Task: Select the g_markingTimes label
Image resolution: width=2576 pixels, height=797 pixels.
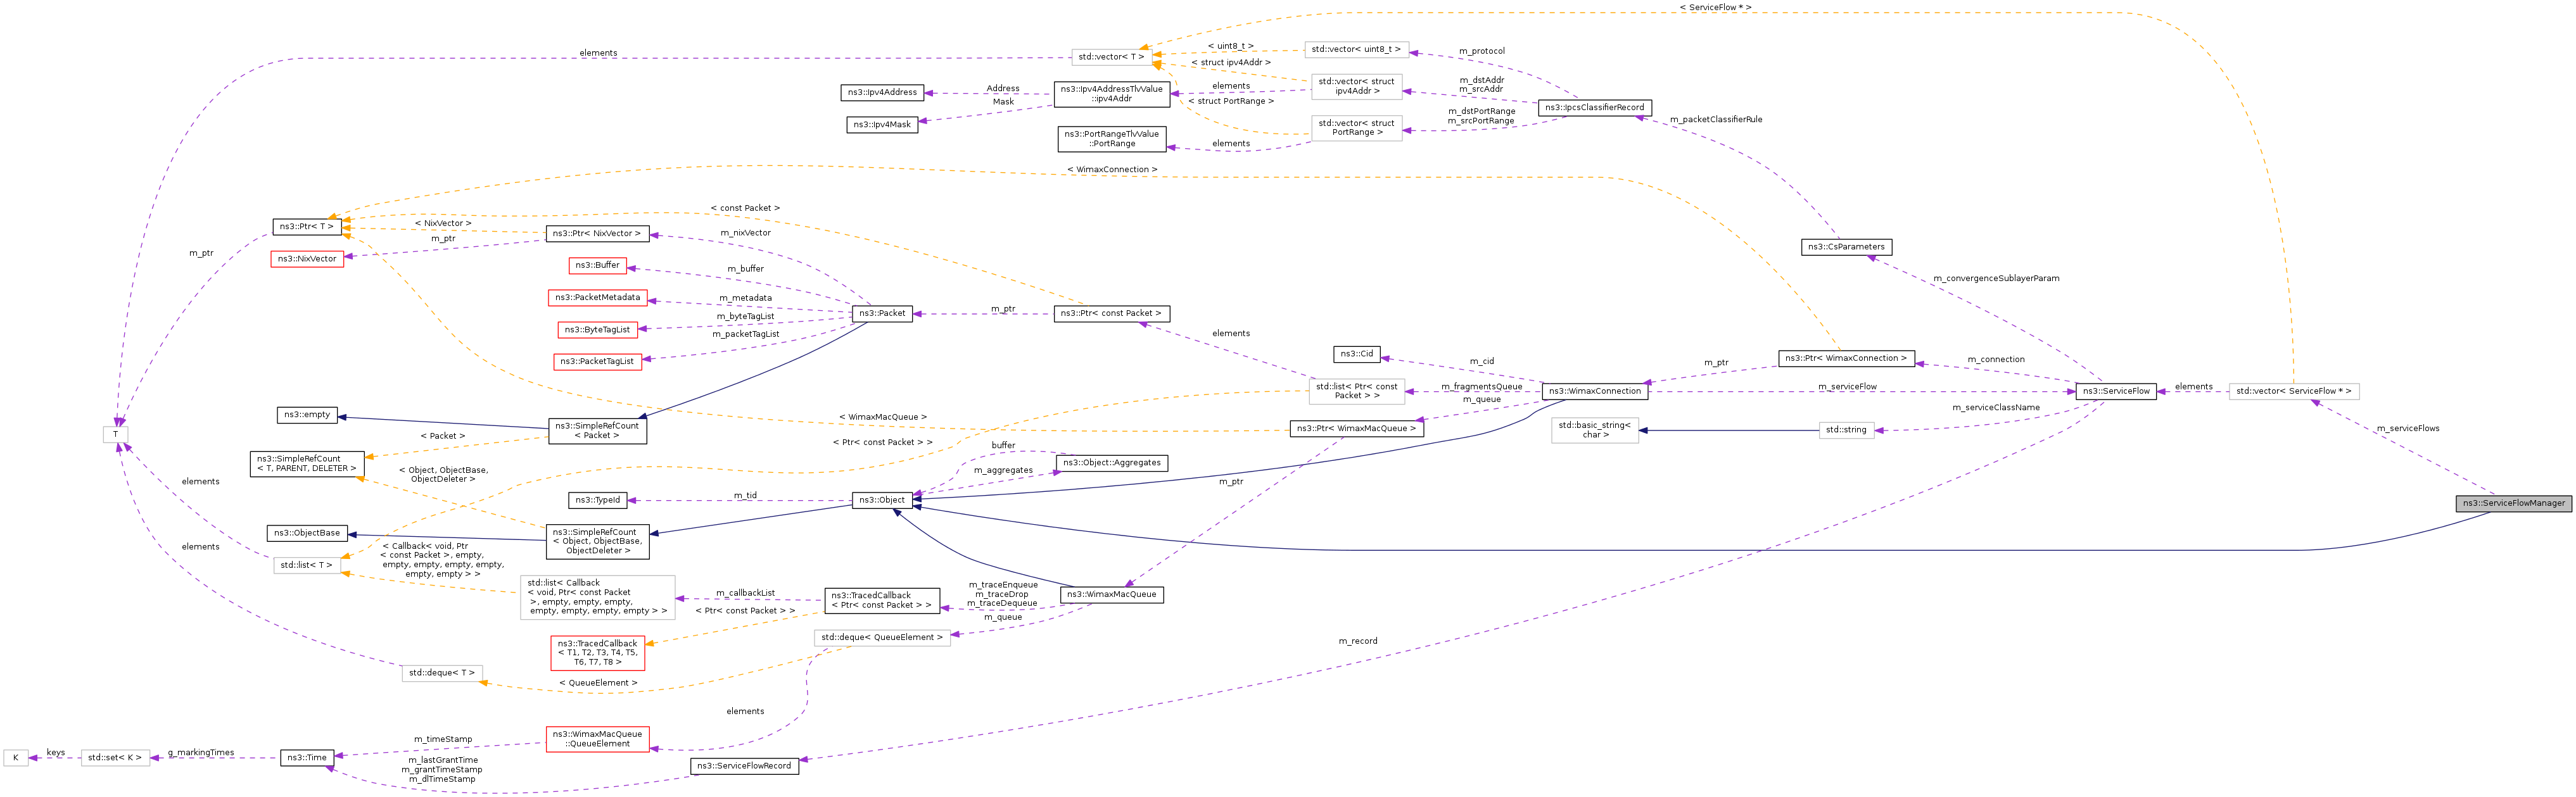Action: (x=201, y=753)
